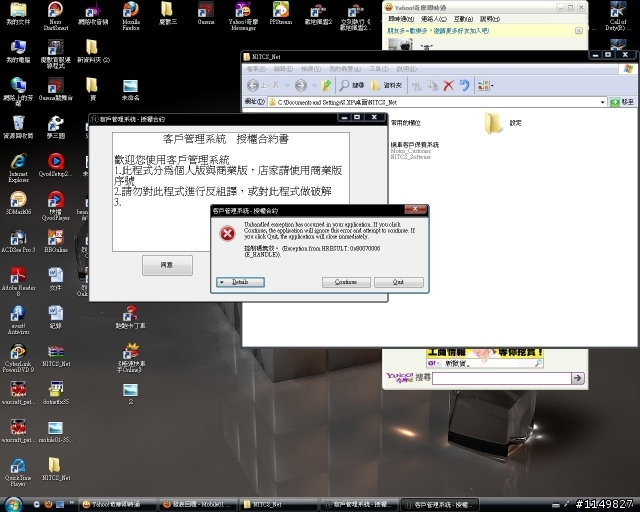Screen dimensions: 640x512
Task: Click the arrow search button in Yahoo Messenger
Action: (578, 378)
